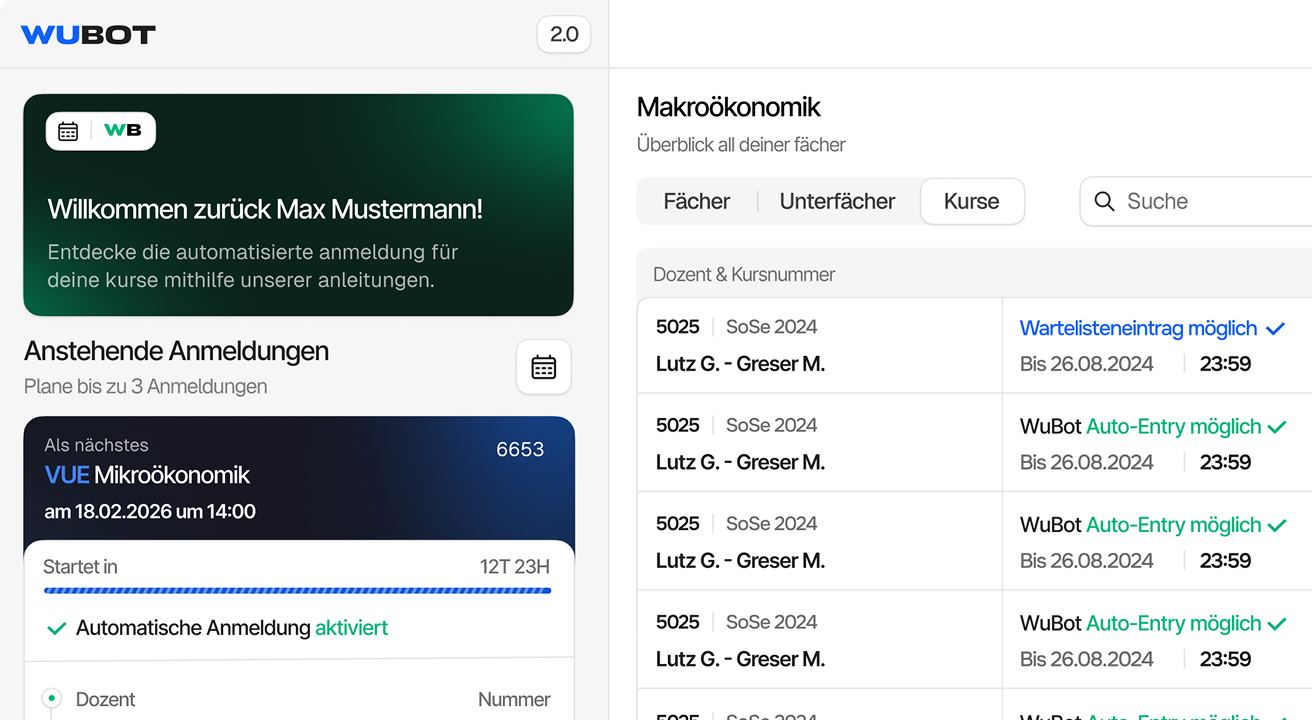Click blue checkmark next to Wartelisteneintrag möglich
The image size is (1312, 720).
(x=1275, y=328)
